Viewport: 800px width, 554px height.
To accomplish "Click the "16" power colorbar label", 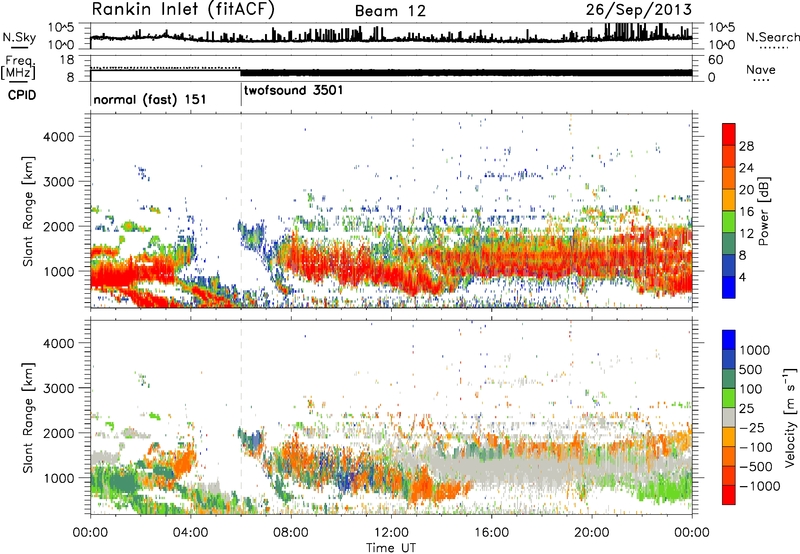I will pos(746,212).
